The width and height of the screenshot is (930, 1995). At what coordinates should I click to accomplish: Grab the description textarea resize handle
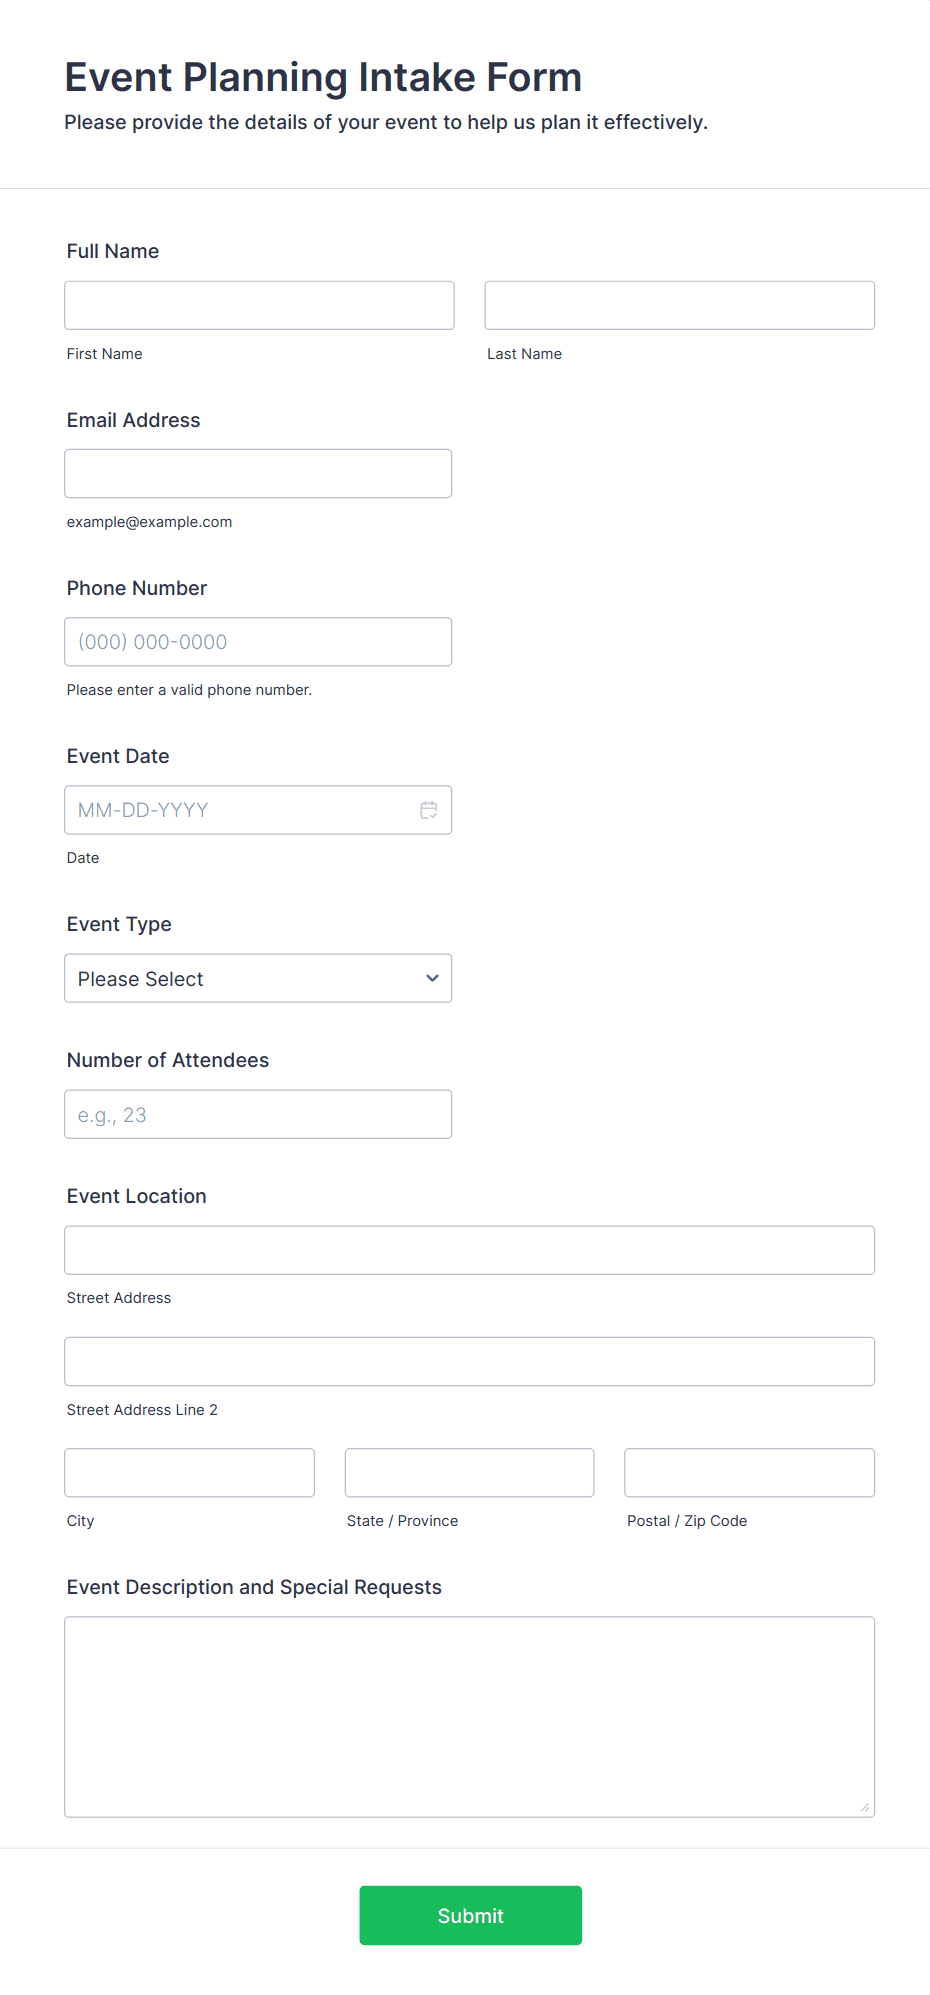click(x=865, y=1807)
